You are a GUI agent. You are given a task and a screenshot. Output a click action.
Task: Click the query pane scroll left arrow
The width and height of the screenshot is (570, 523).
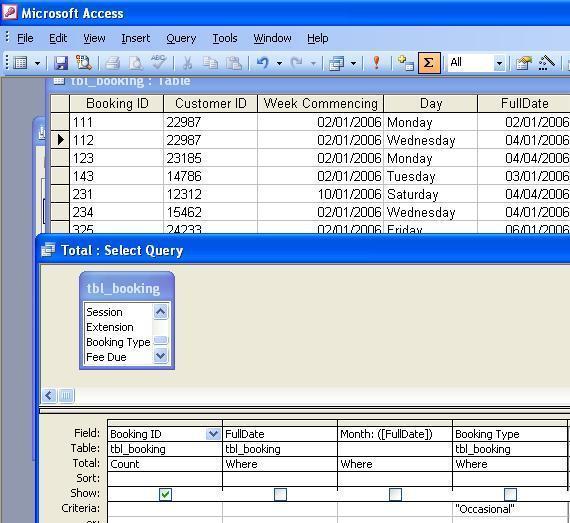pyautogui.click(x=49, y=395)
